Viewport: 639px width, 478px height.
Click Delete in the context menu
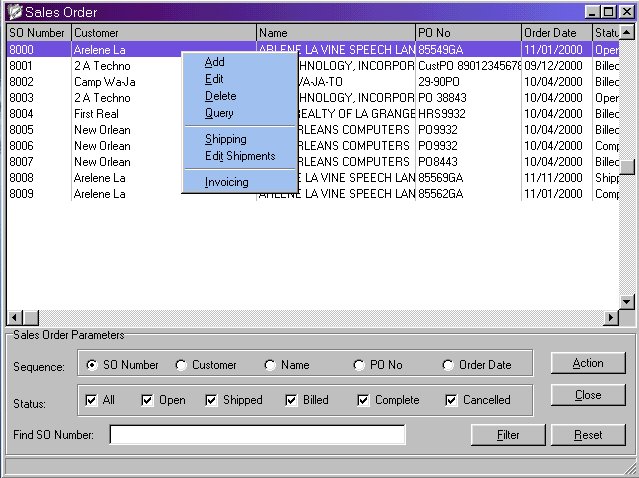(220, 96)
